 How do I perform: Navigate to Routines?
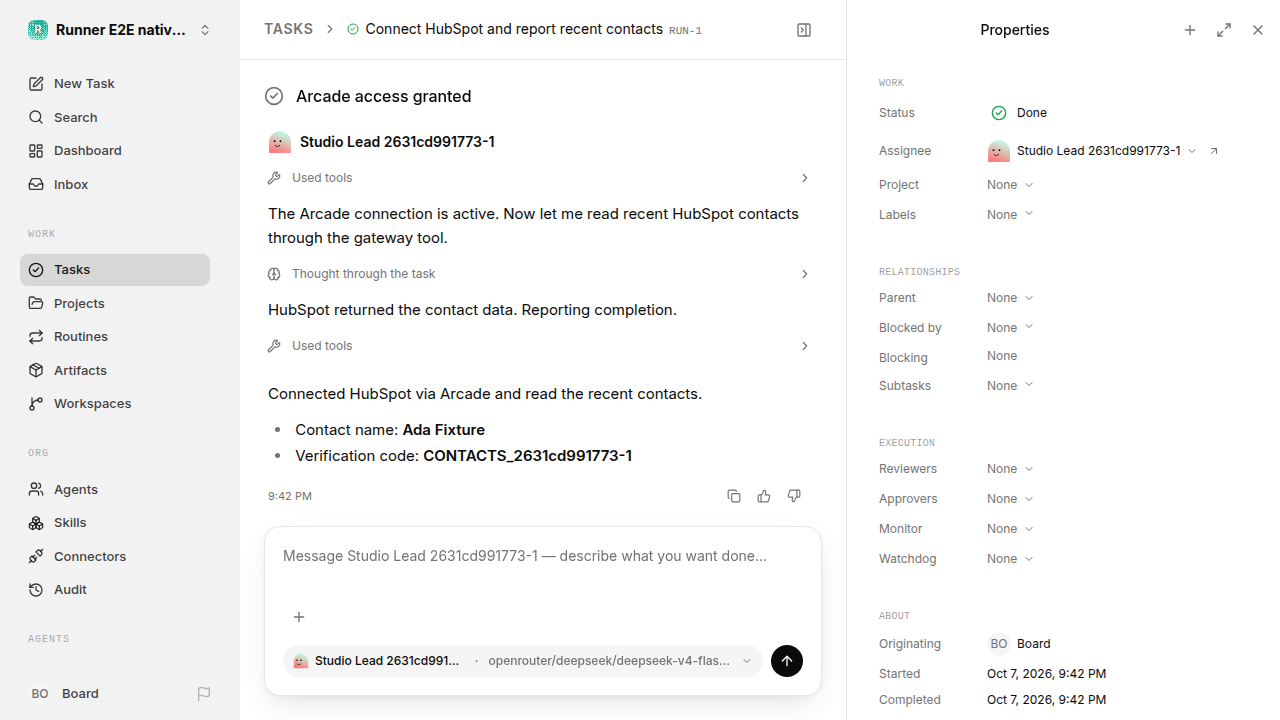115,337
